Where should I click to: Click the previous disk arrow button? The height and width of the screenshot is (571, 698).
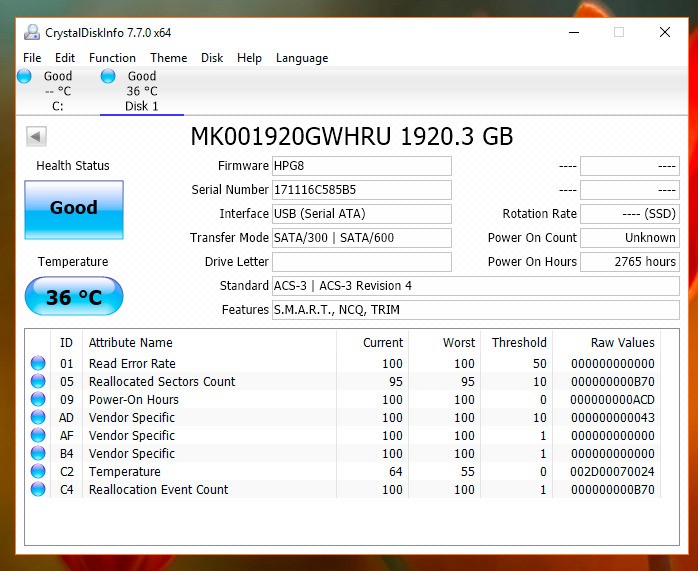(36, 137)
